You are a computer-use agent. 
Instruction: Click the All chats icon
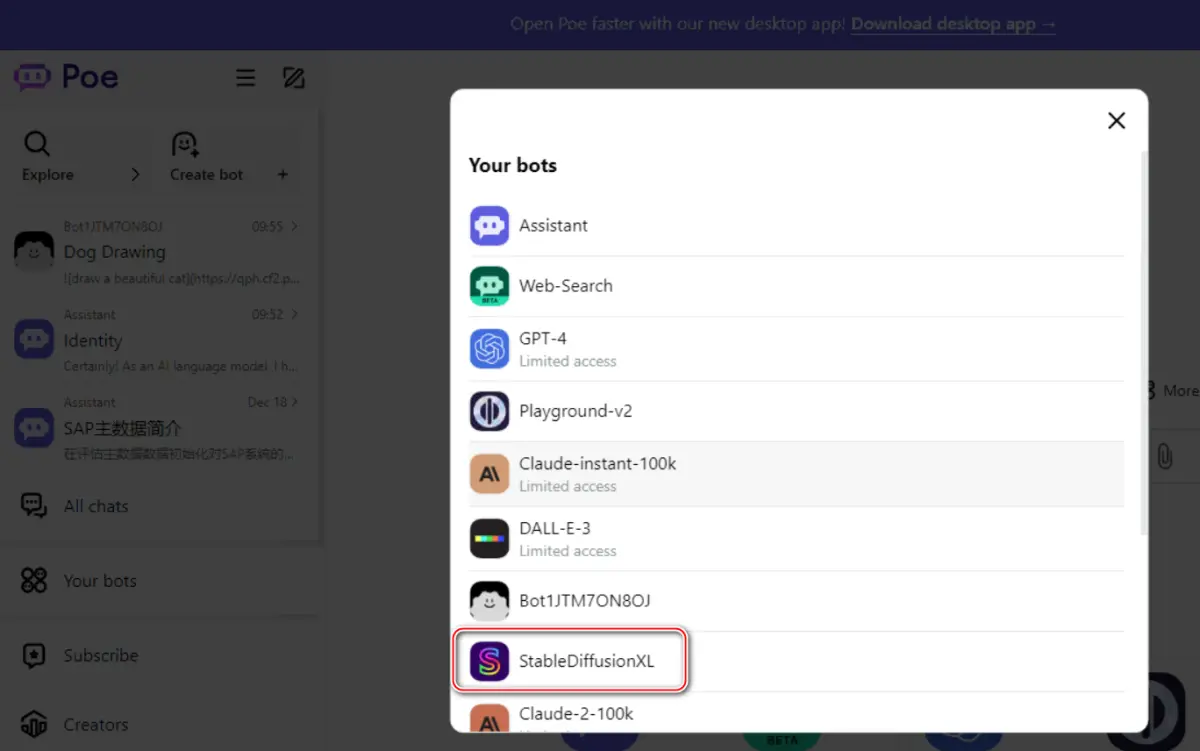(34, 506)
